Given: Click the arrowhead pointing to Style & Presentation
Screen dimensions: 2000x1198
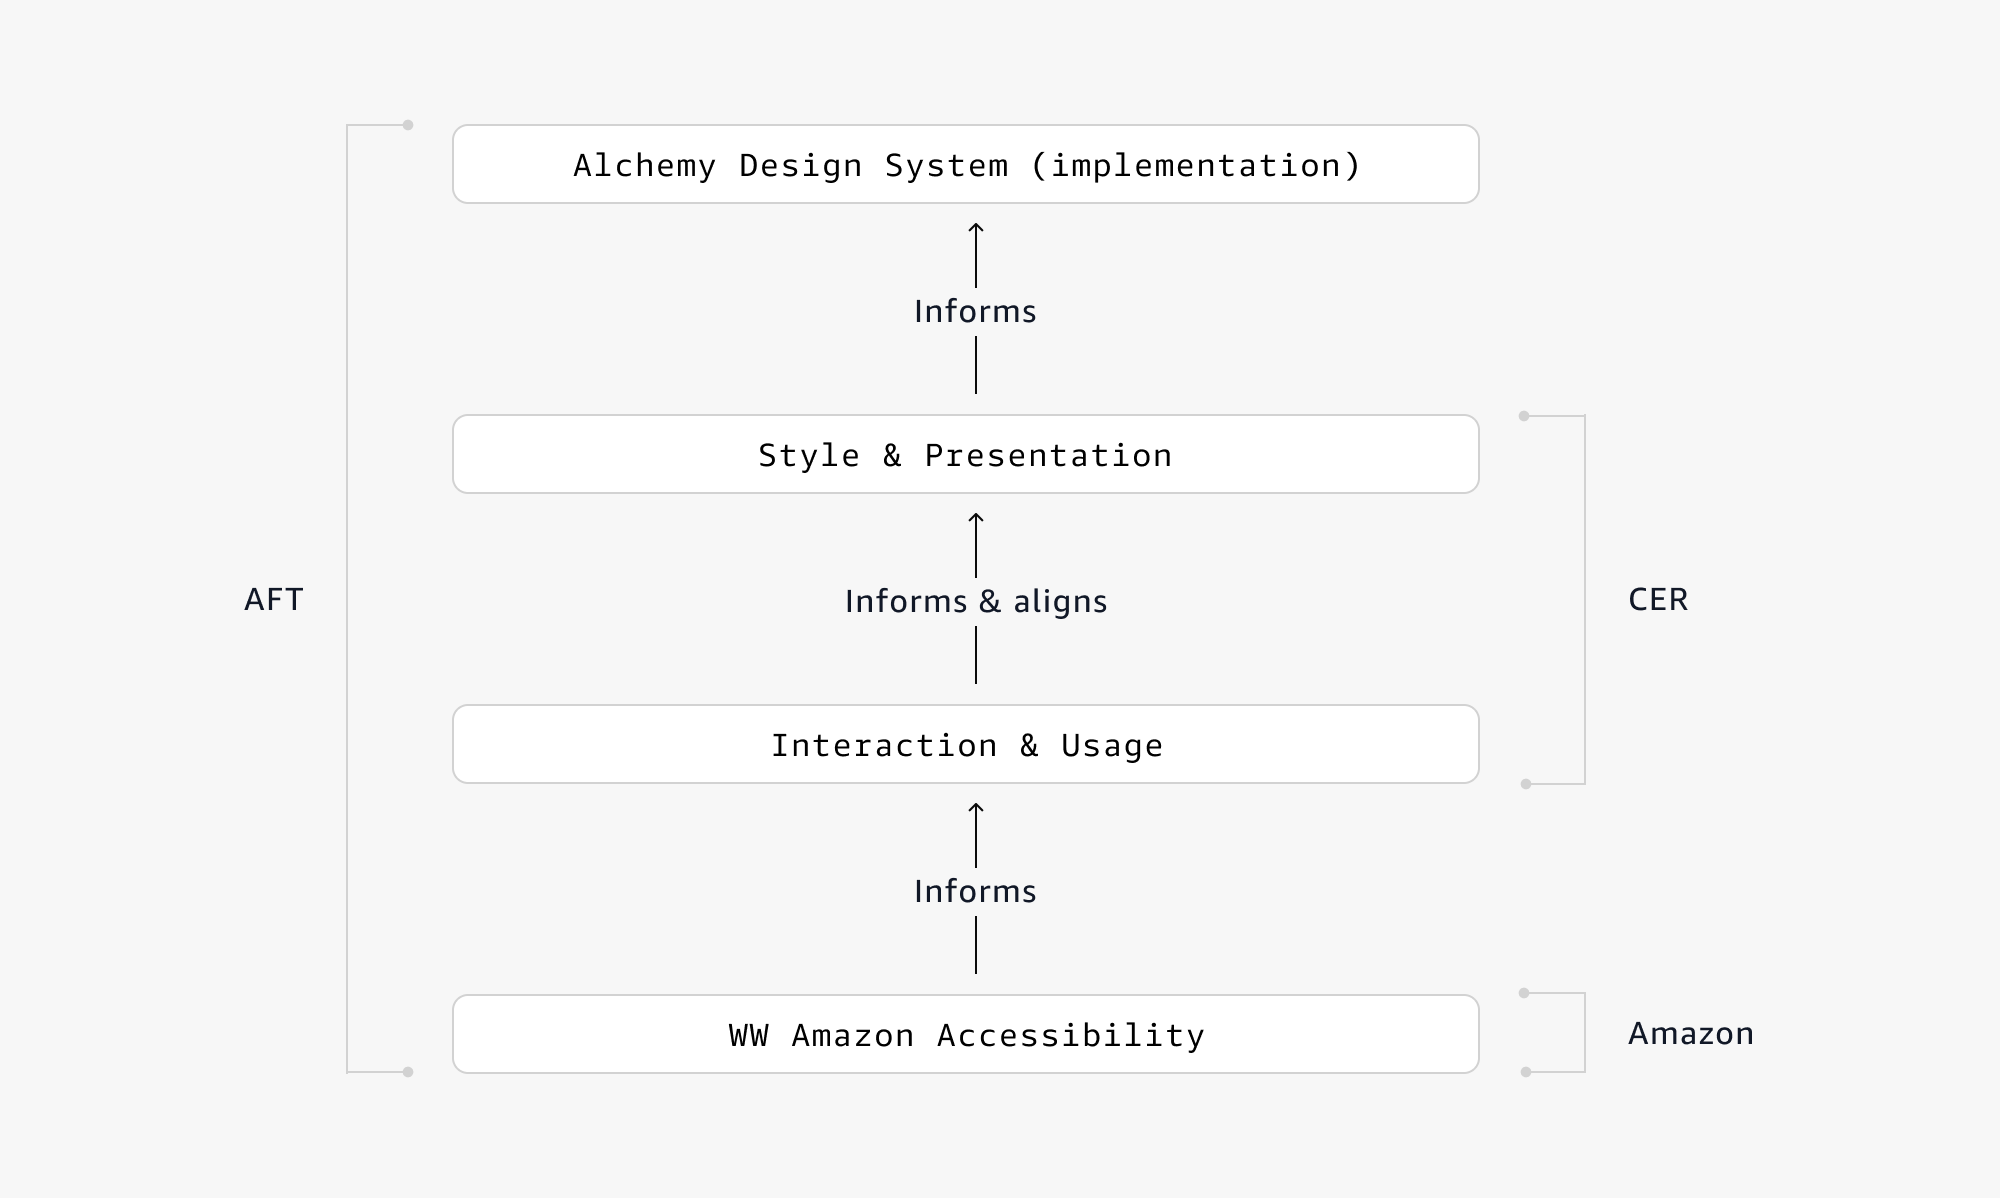Looking at the screenshot, I should point(976,519).
